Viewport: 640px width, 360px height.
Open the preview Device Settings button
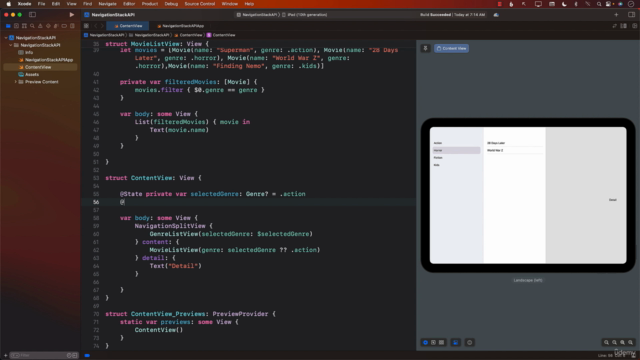(x=456, y=342)
